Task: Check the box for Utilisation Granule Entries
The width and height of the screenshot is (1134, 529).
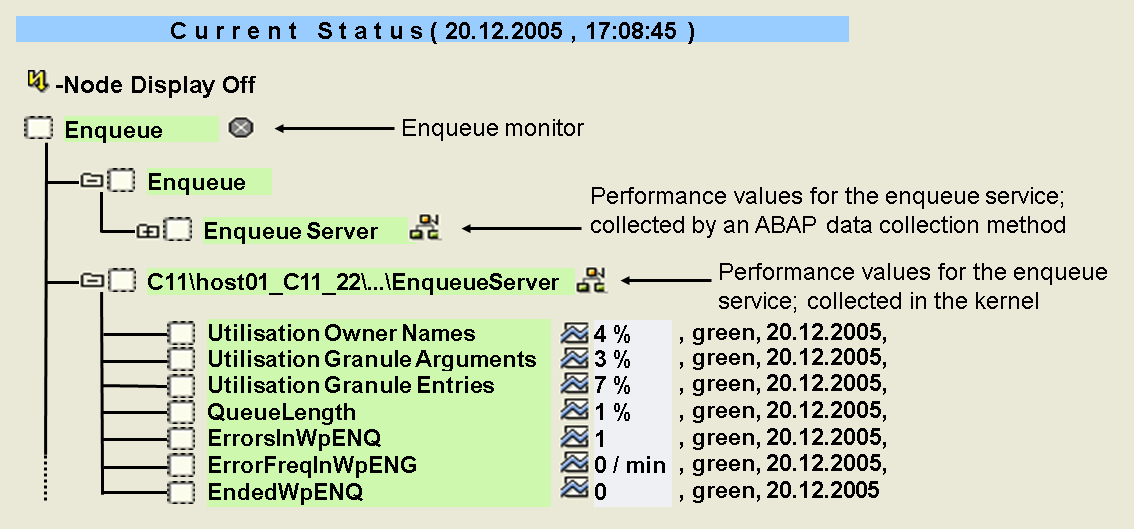Action: click(x=181, y=385)
